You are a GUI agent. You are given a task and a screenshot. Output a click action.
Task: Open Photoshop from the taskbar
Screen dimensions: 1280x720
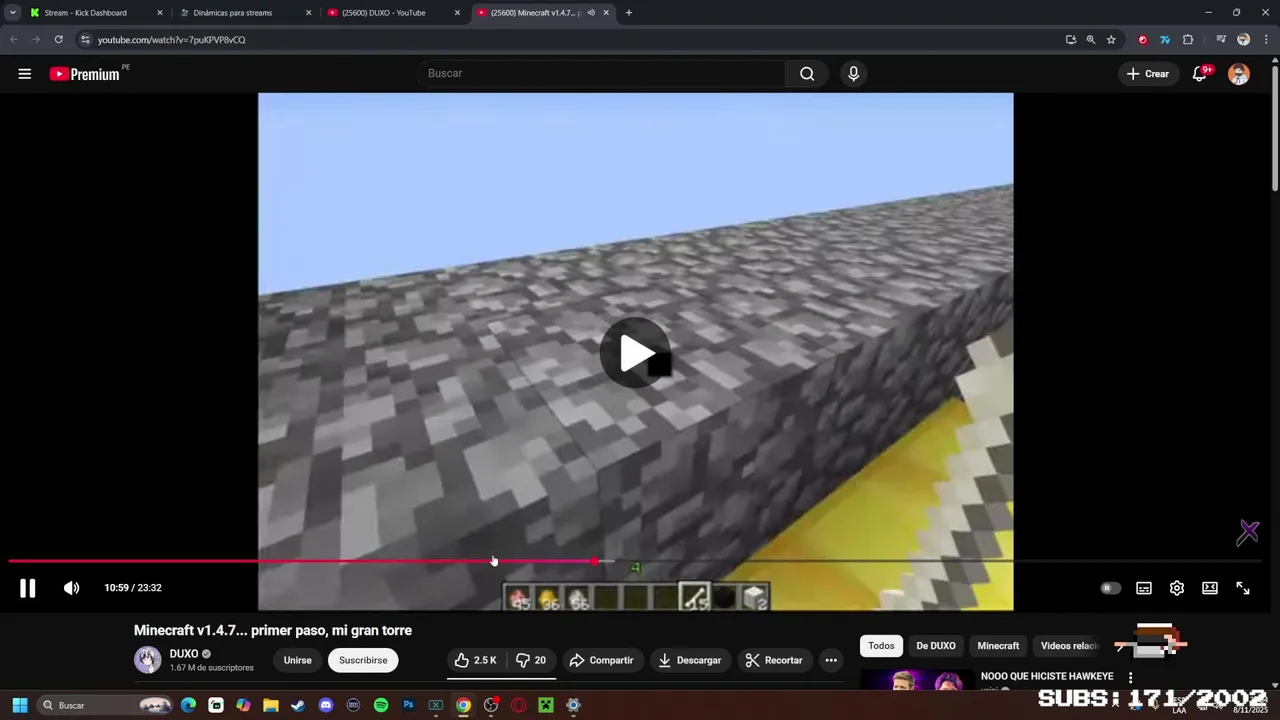408,705
